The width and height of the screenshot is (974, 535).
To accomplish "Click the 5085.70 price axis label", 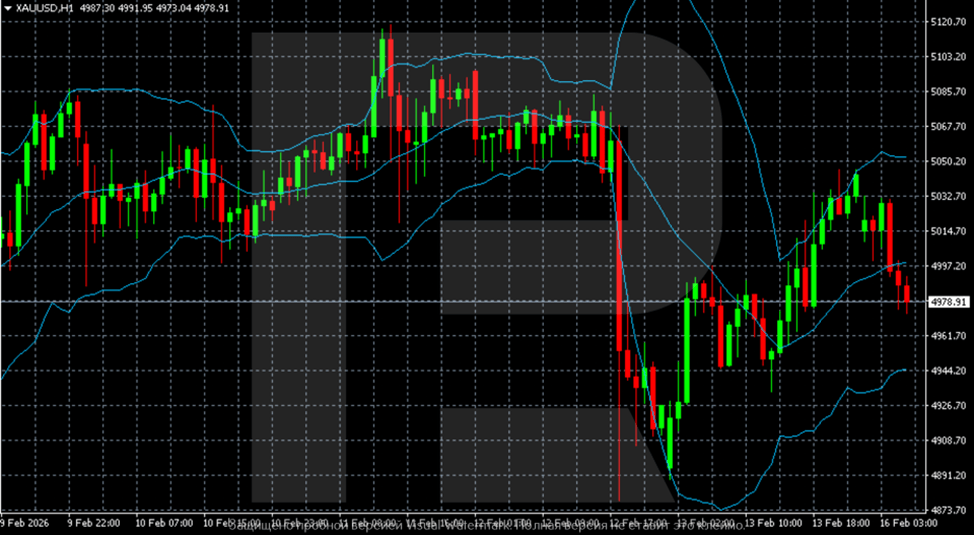I will click(948, 92).
